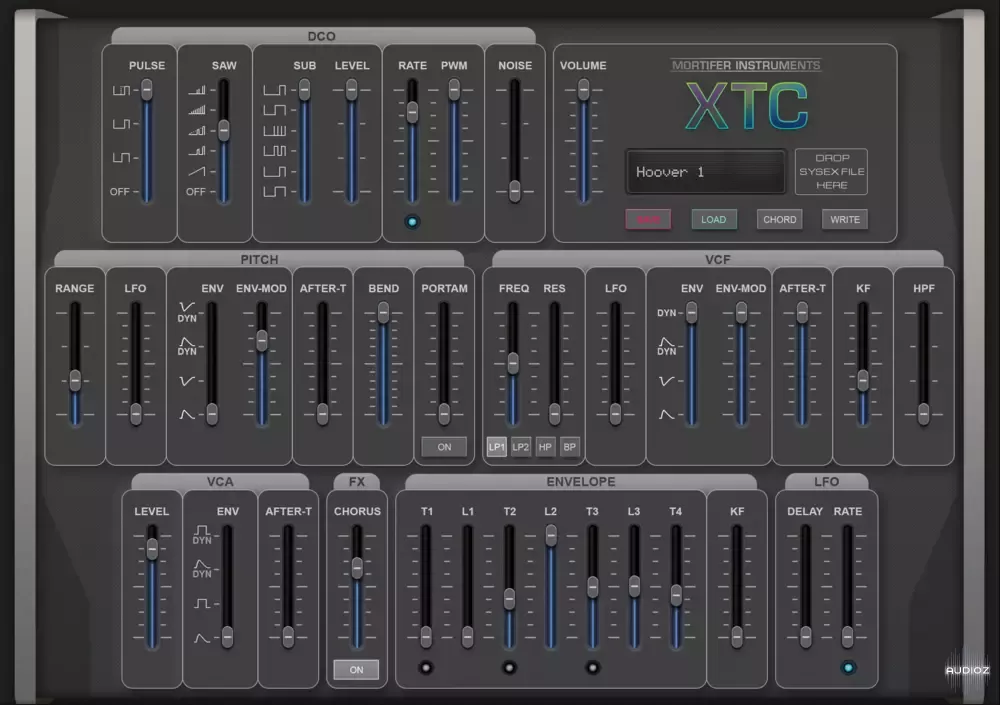Click the Mortifer Instruments label
Screen dimensions: 1000x705
(x=746, y=65)
